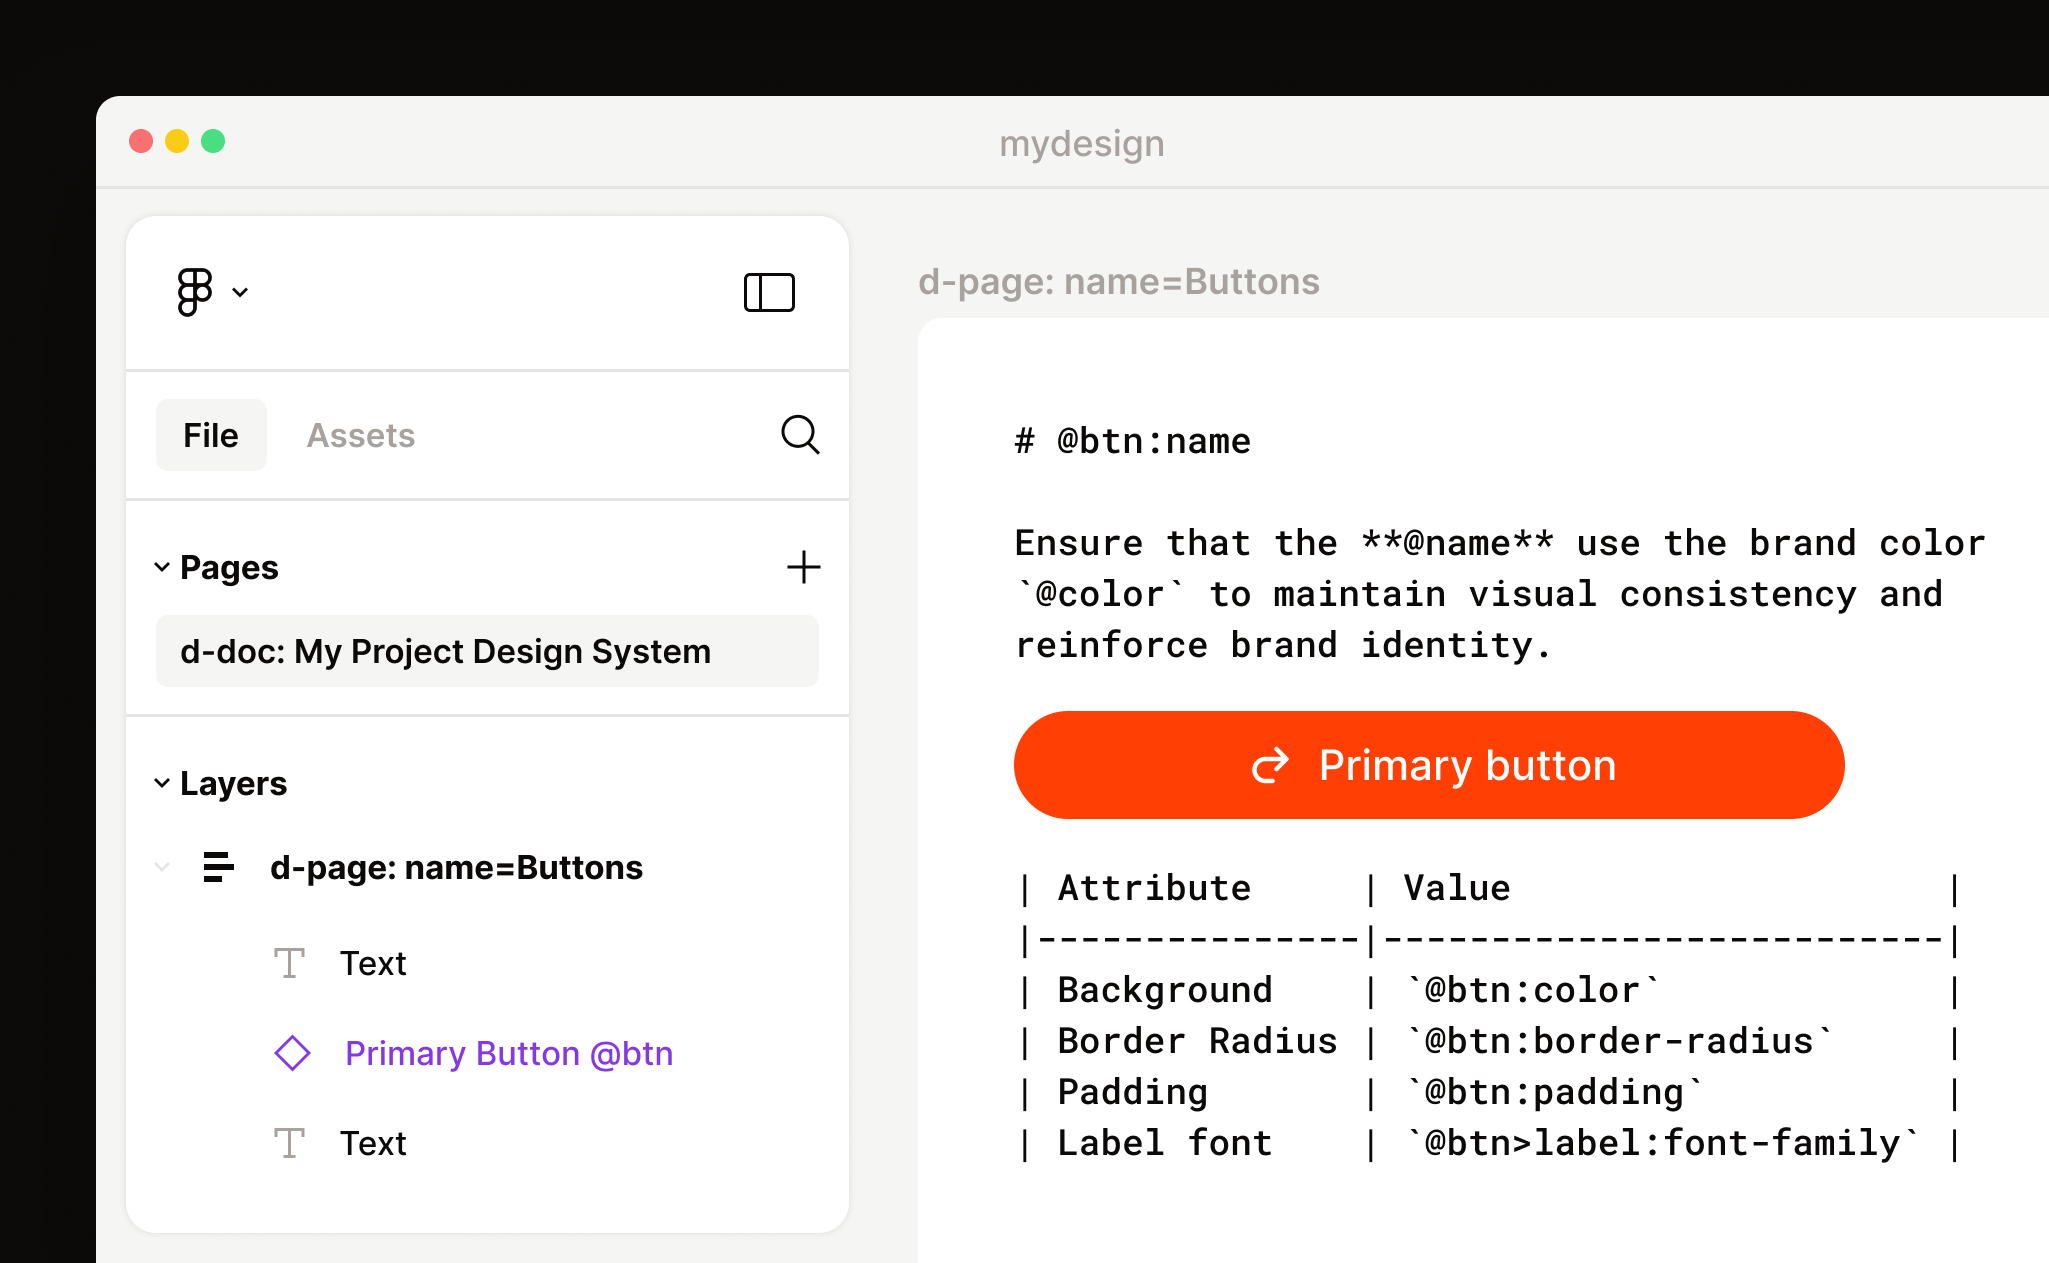Click the arrow icon in Primary button
This screenshot has height=1263, width=2049.
click(x=1270, y=766)
